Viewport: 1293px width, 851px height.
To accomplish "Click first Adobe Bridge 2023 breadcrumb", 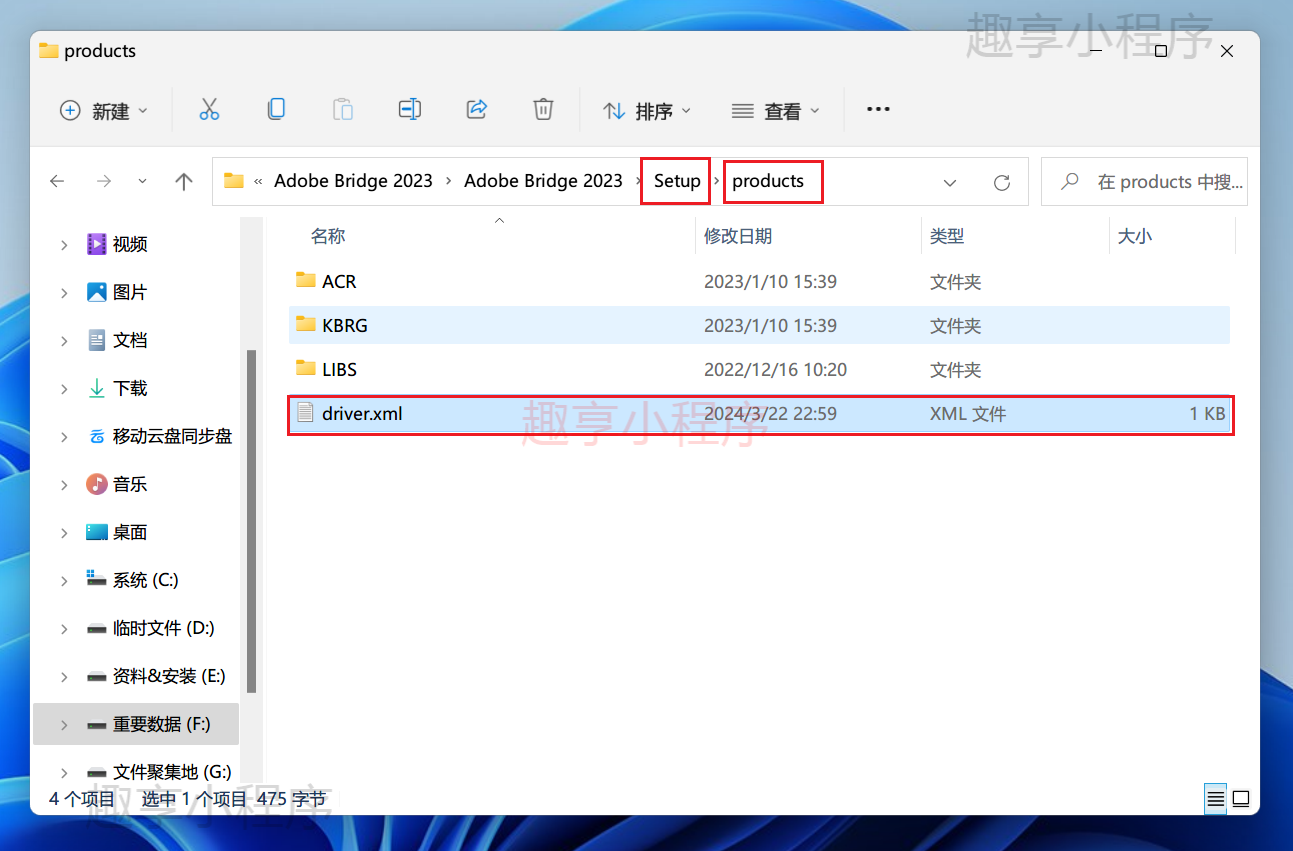I will pyautogui.click(x=353, y=181).
